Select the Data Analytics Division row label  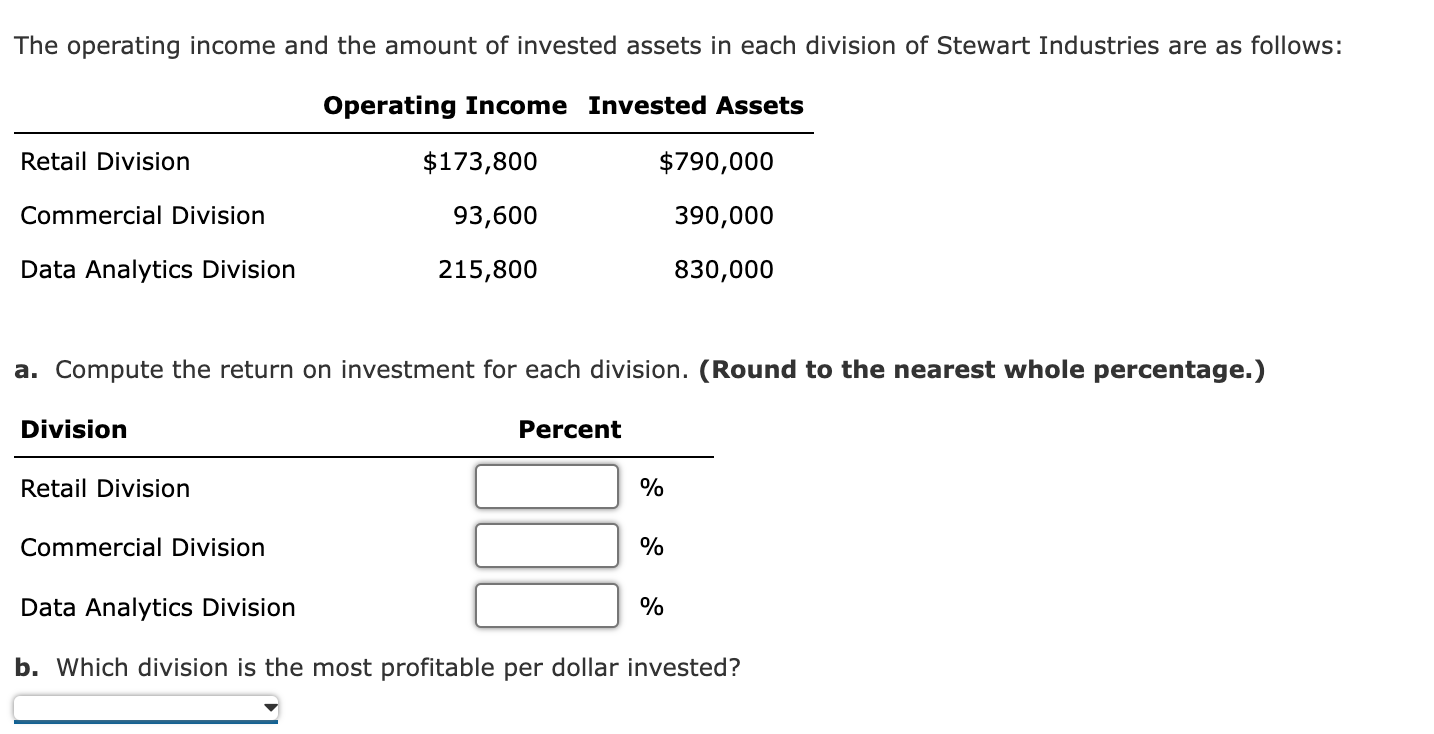tap(158, 607)
